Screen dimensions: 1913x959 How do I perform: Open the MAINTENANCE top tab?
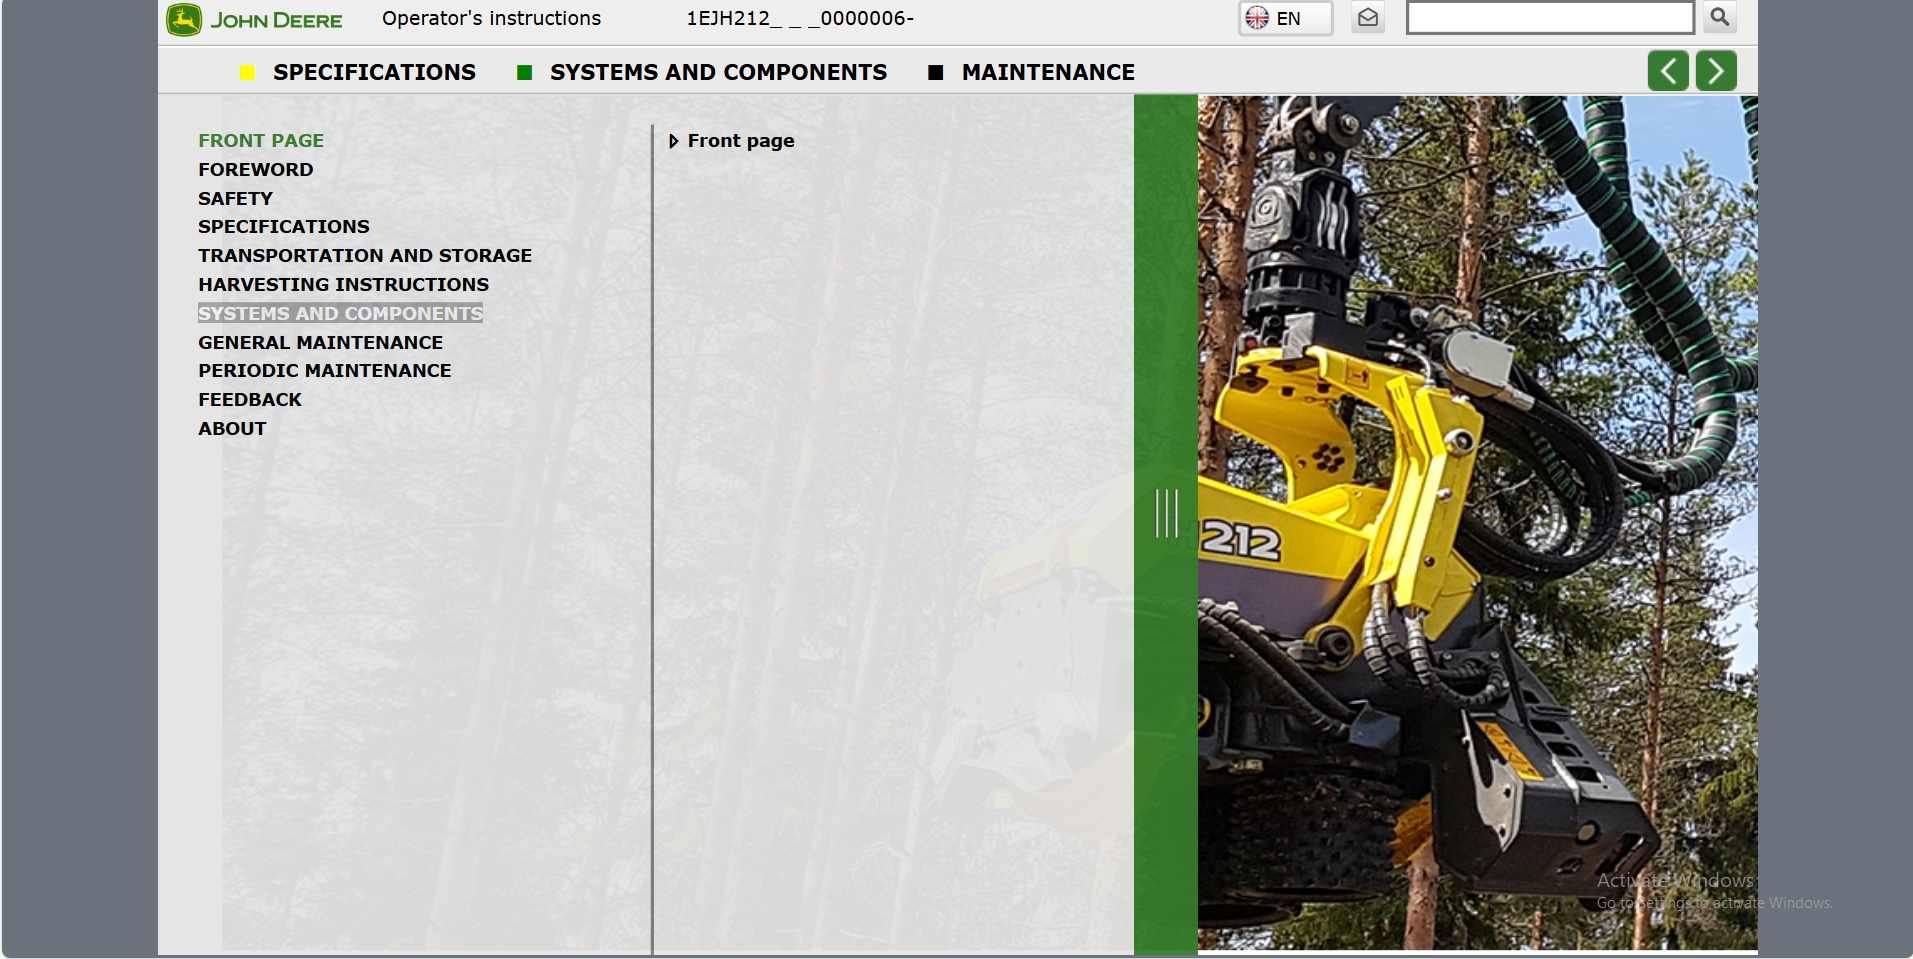click(1048, 72)
